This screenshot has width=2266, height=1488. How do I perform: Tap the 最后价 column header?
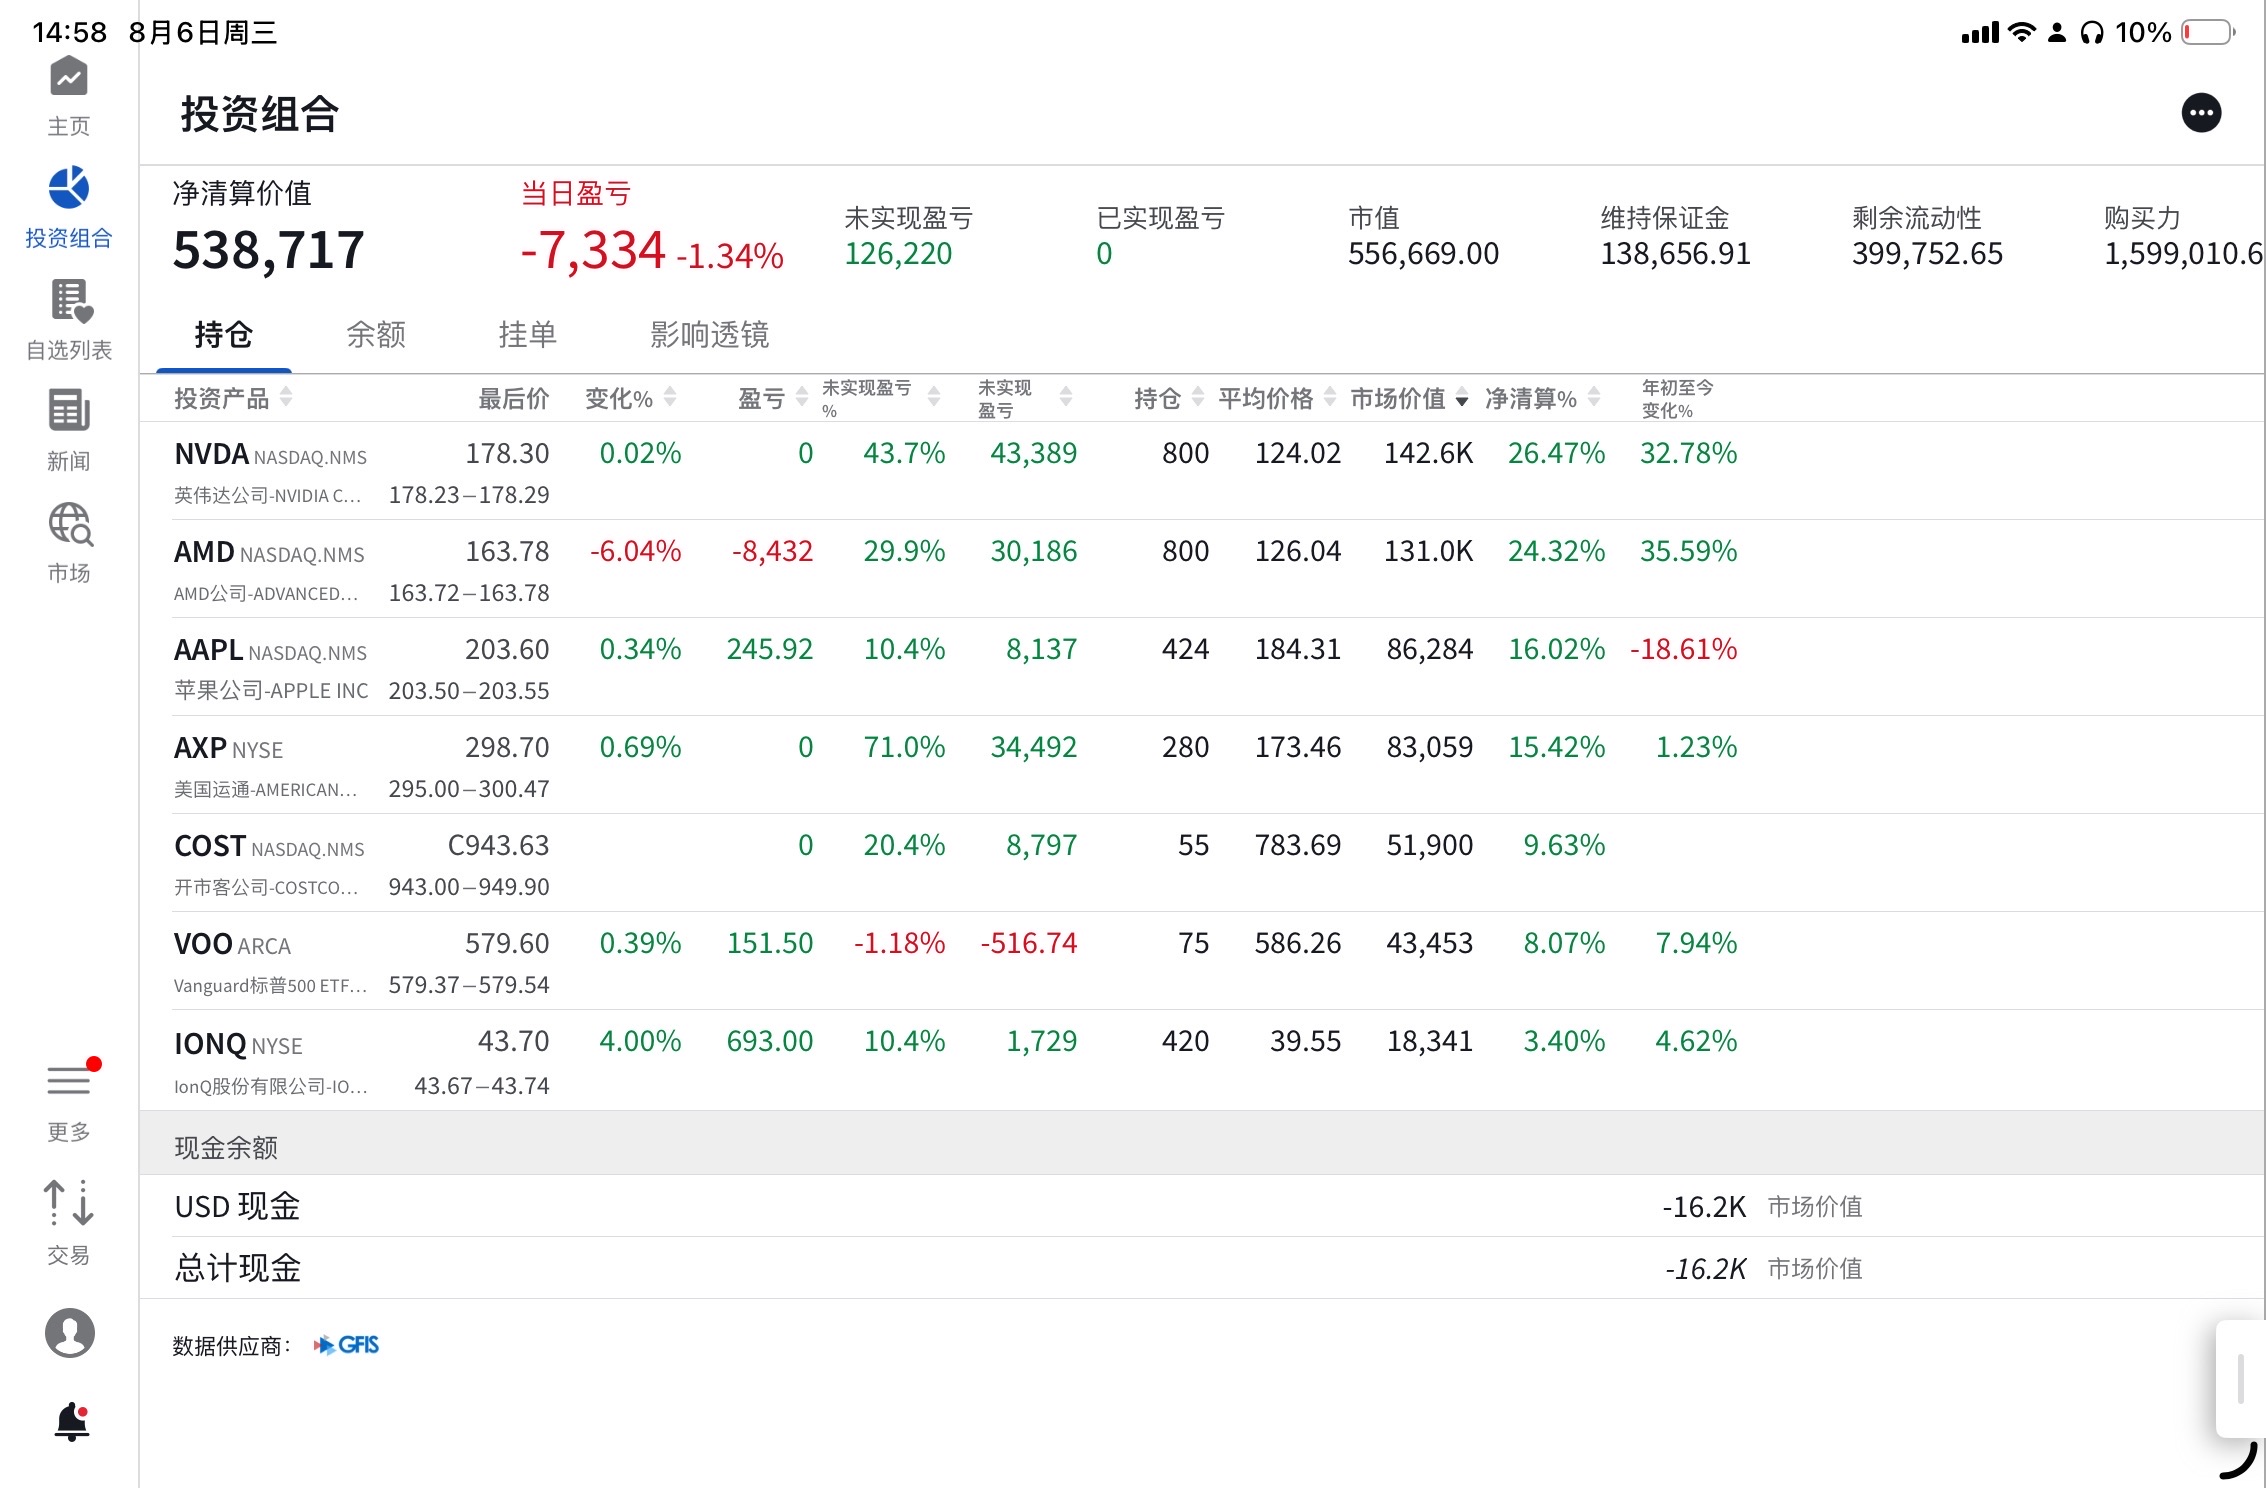(513, 398)
